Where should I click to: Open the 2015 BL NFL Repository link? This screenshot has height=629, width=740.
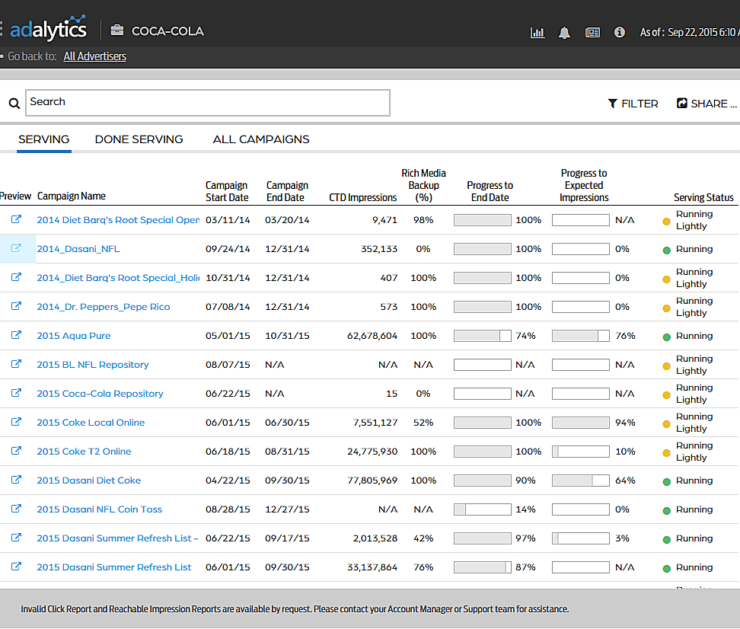coord(92,365)
